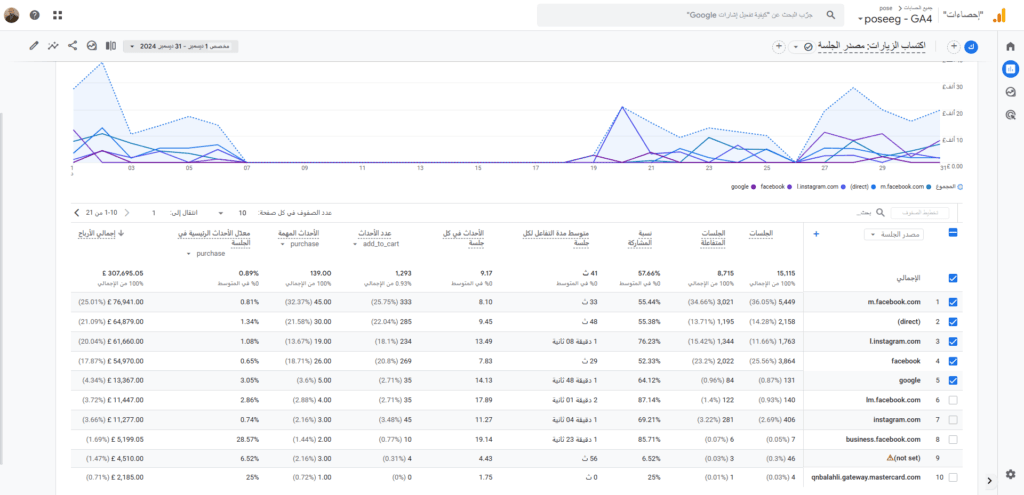Go to previous page of table rows
This screenshot has width=1024, height=495.
click(x=127, y=213)
